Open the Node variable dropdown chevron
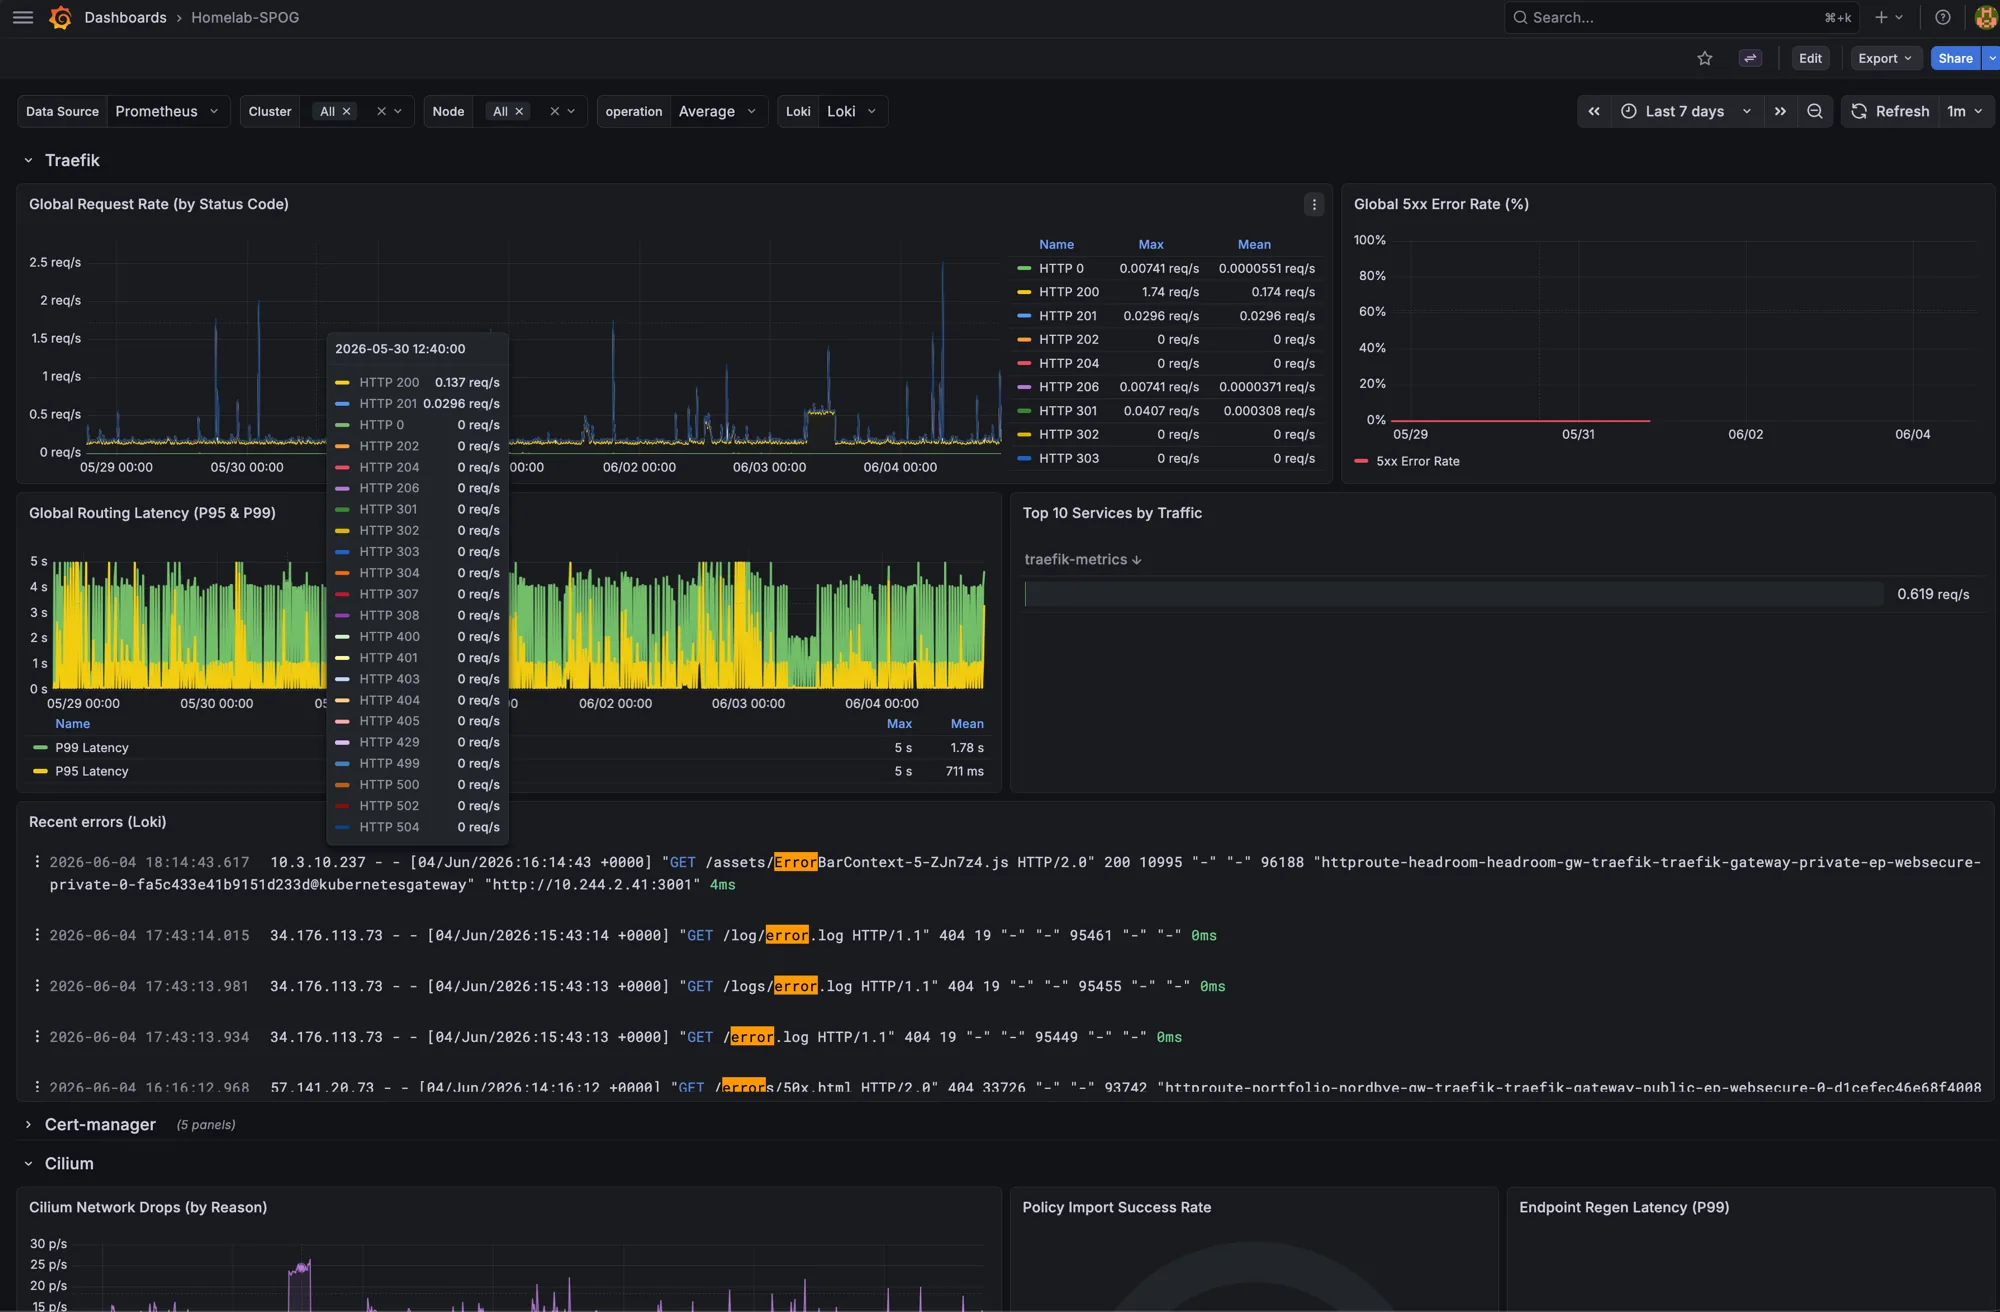 (571, 111)
